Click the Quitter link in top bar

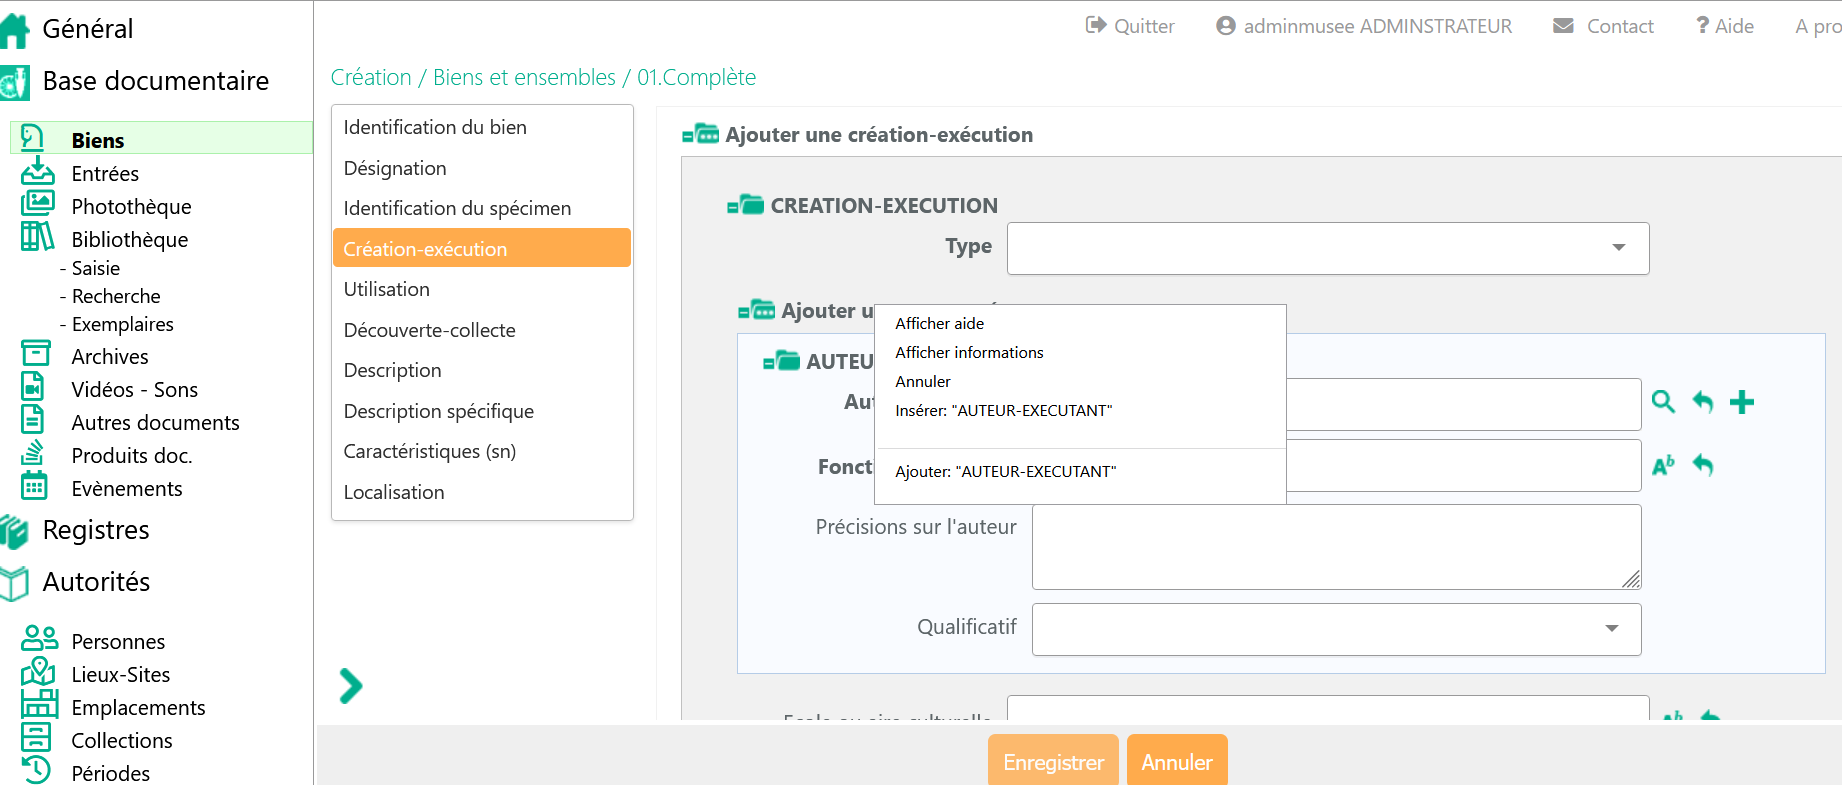(1131, 26)
